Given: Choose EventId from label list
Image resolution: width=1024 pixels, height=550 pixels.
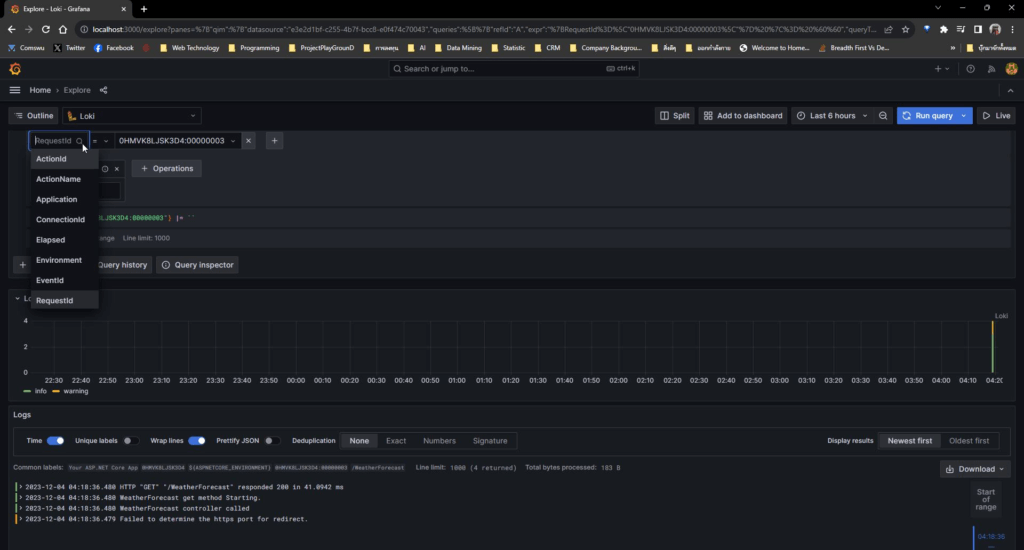Looking at the screenshot, I should point(65,280).
